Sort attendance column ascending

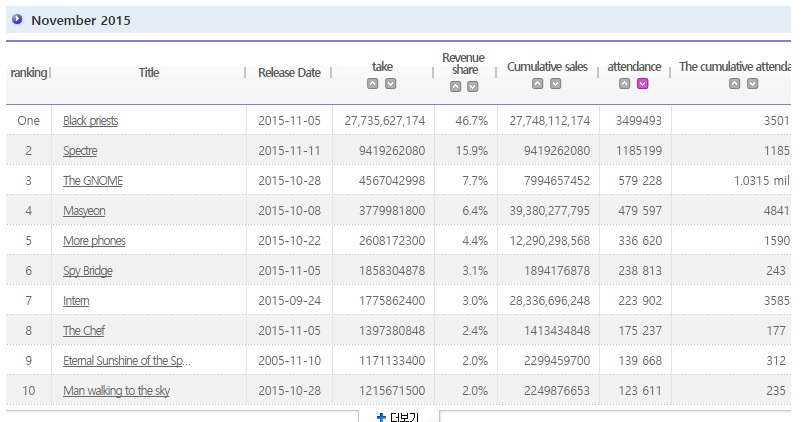625,84
